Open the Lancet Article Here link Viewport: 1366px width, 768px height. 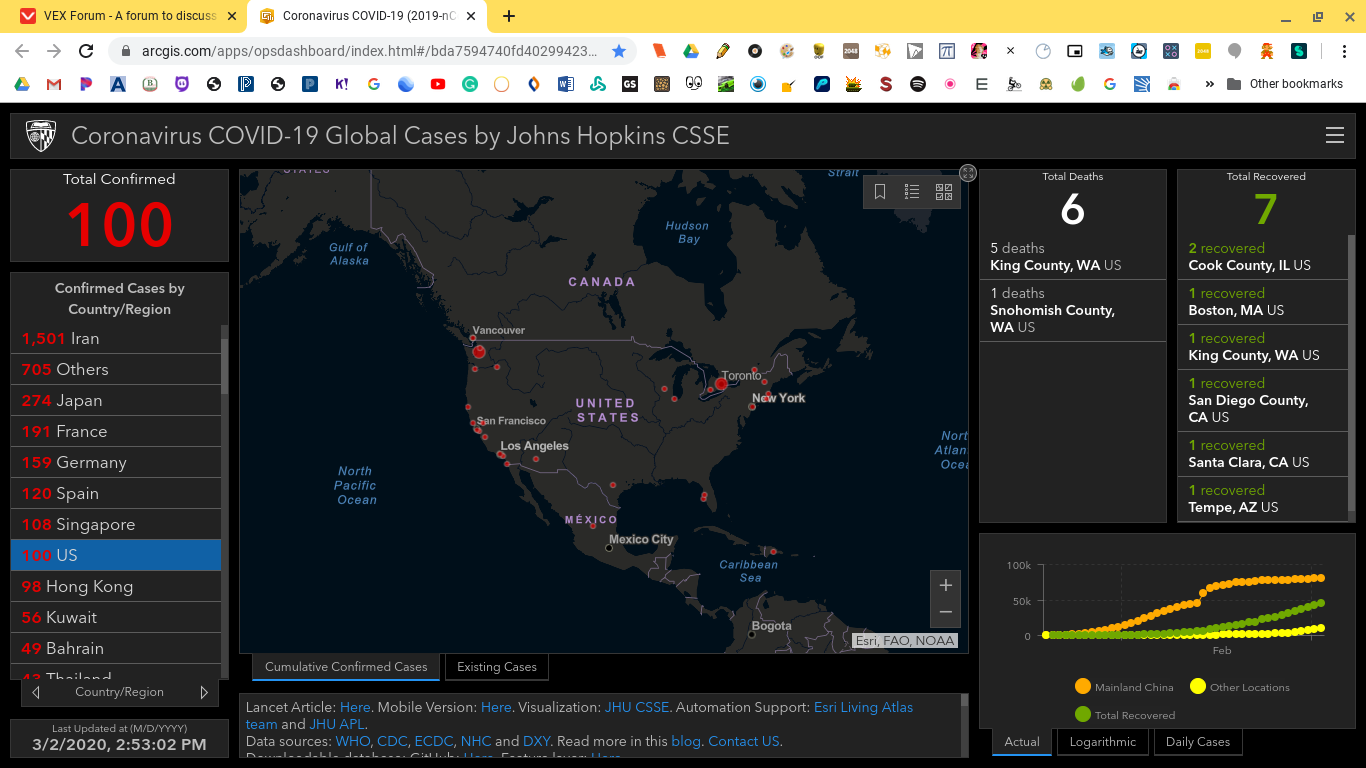355,707
